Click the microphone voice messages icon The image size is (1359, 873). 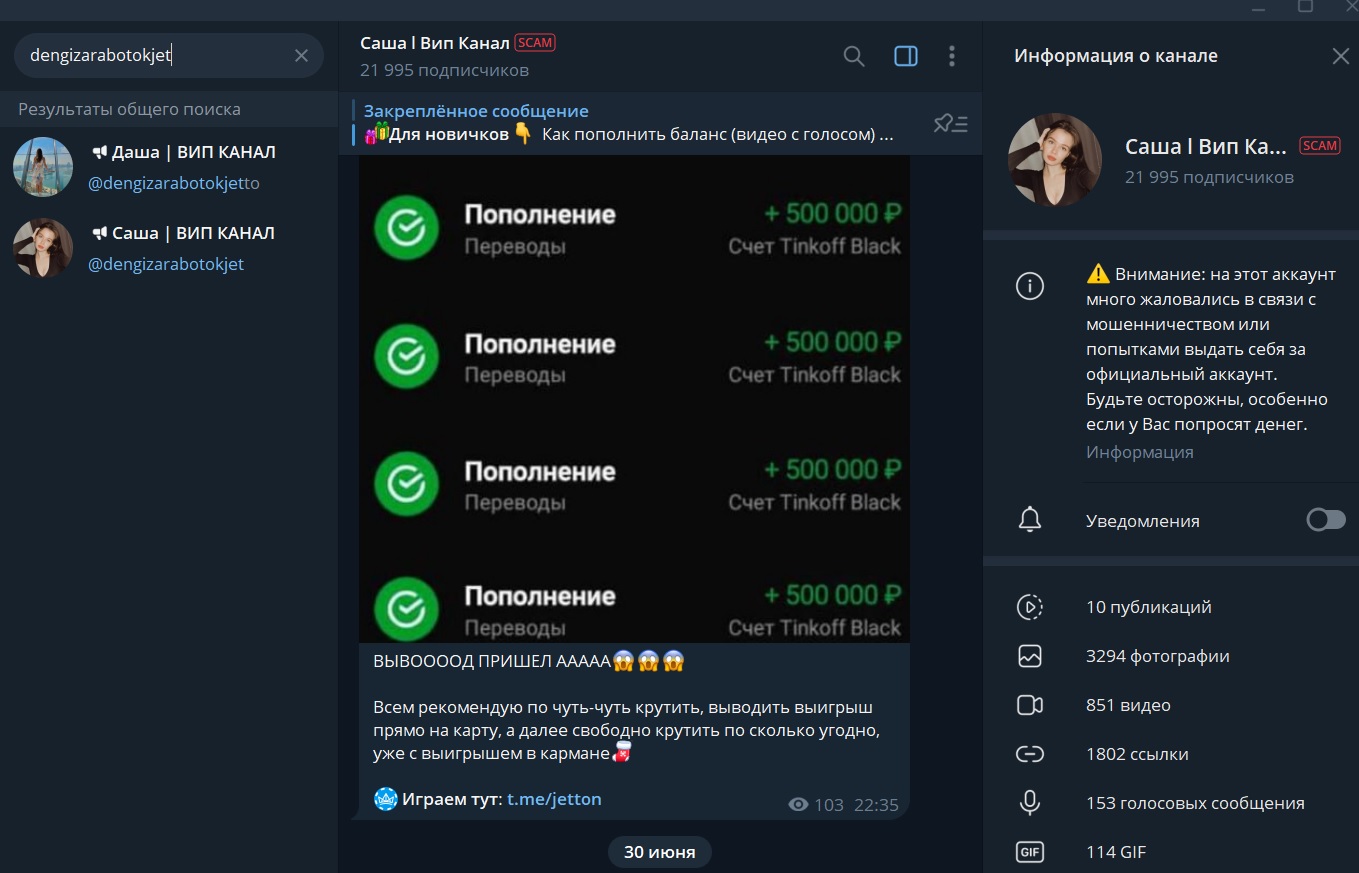pyautogui.click(x=1029, y=803)
